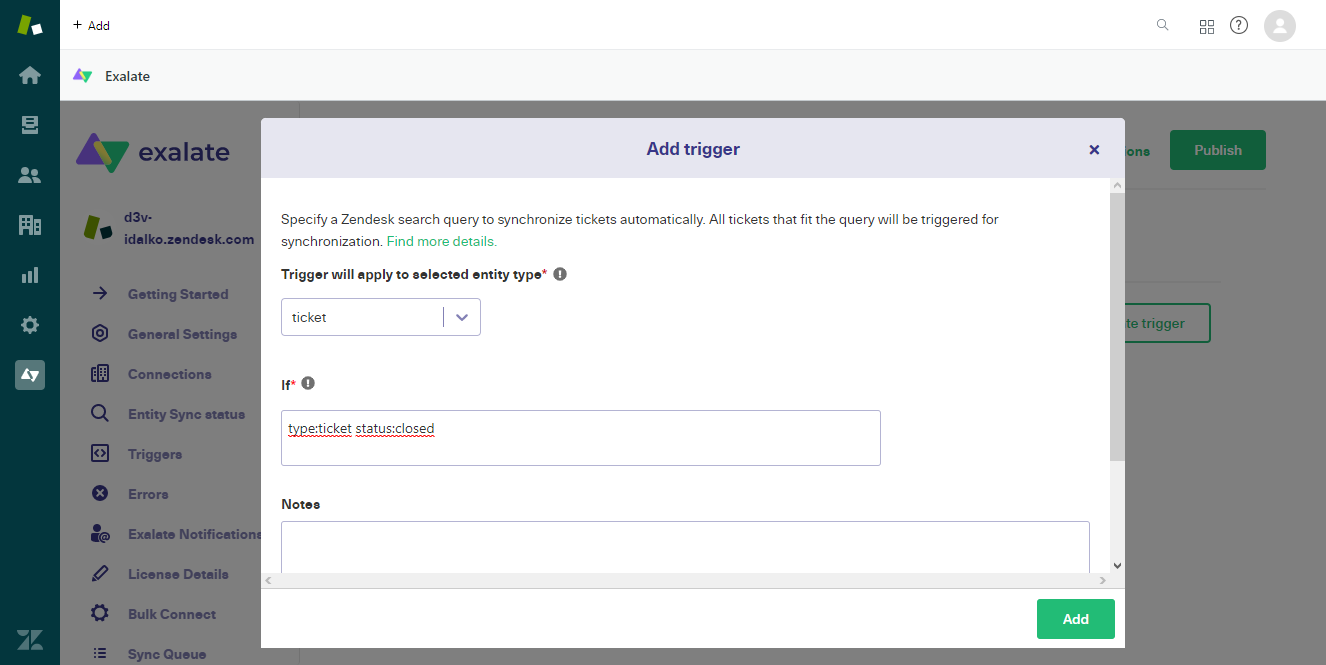This screenshot has width=1326, height=665.
Task: Open Exalate Notifications menu item
Action: pyautogui.click(x=195, y=534)
